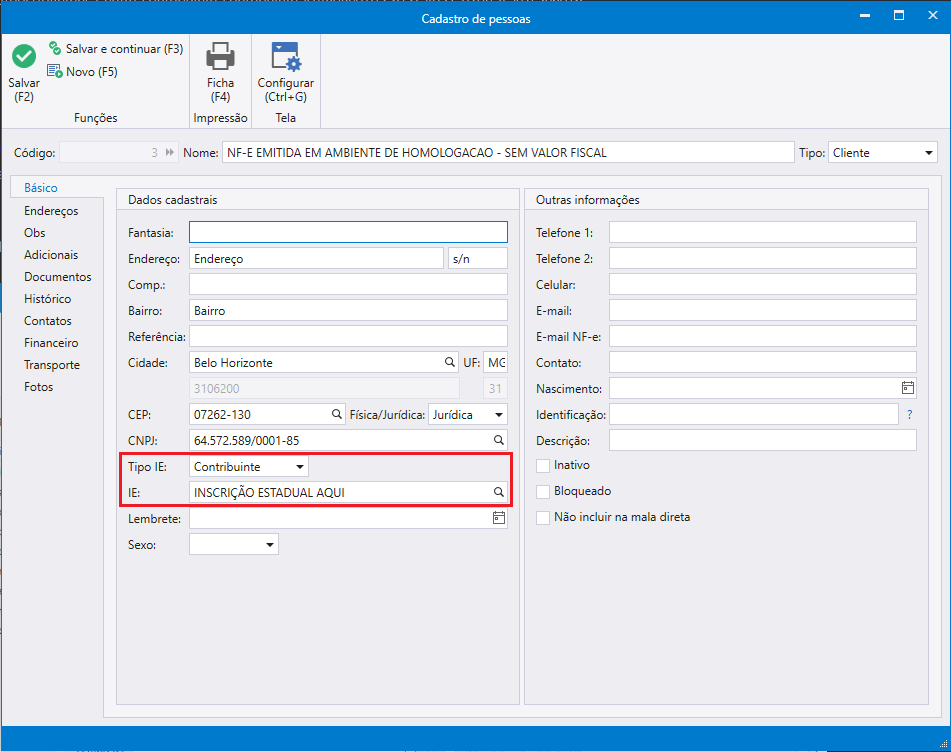Switch to the Financeiro tab

(51, 343)
